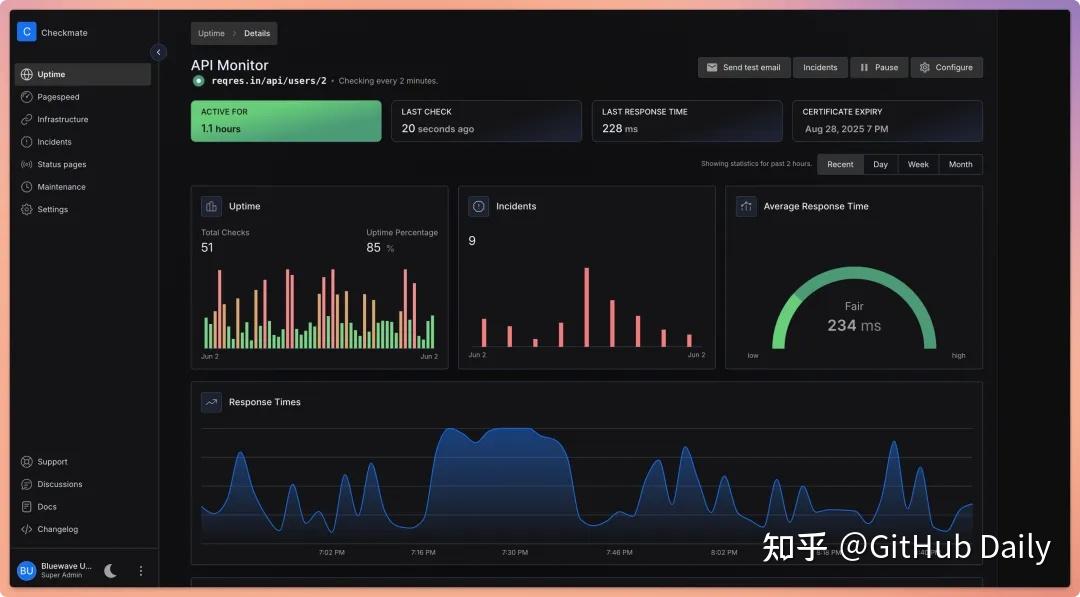Pause the API monitor
Image resolution: width=1080 pixels, height=597 pixels.
pyautogui.click(x=878, y=67)
